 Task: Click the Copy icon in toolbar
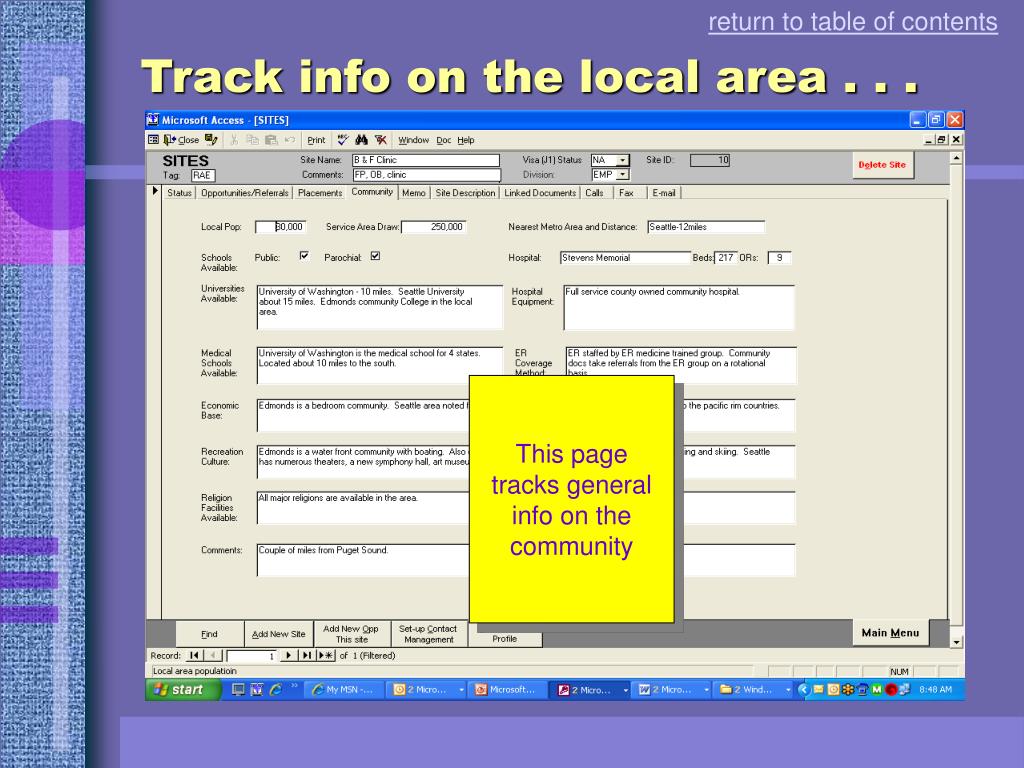(x=253, y=140)
